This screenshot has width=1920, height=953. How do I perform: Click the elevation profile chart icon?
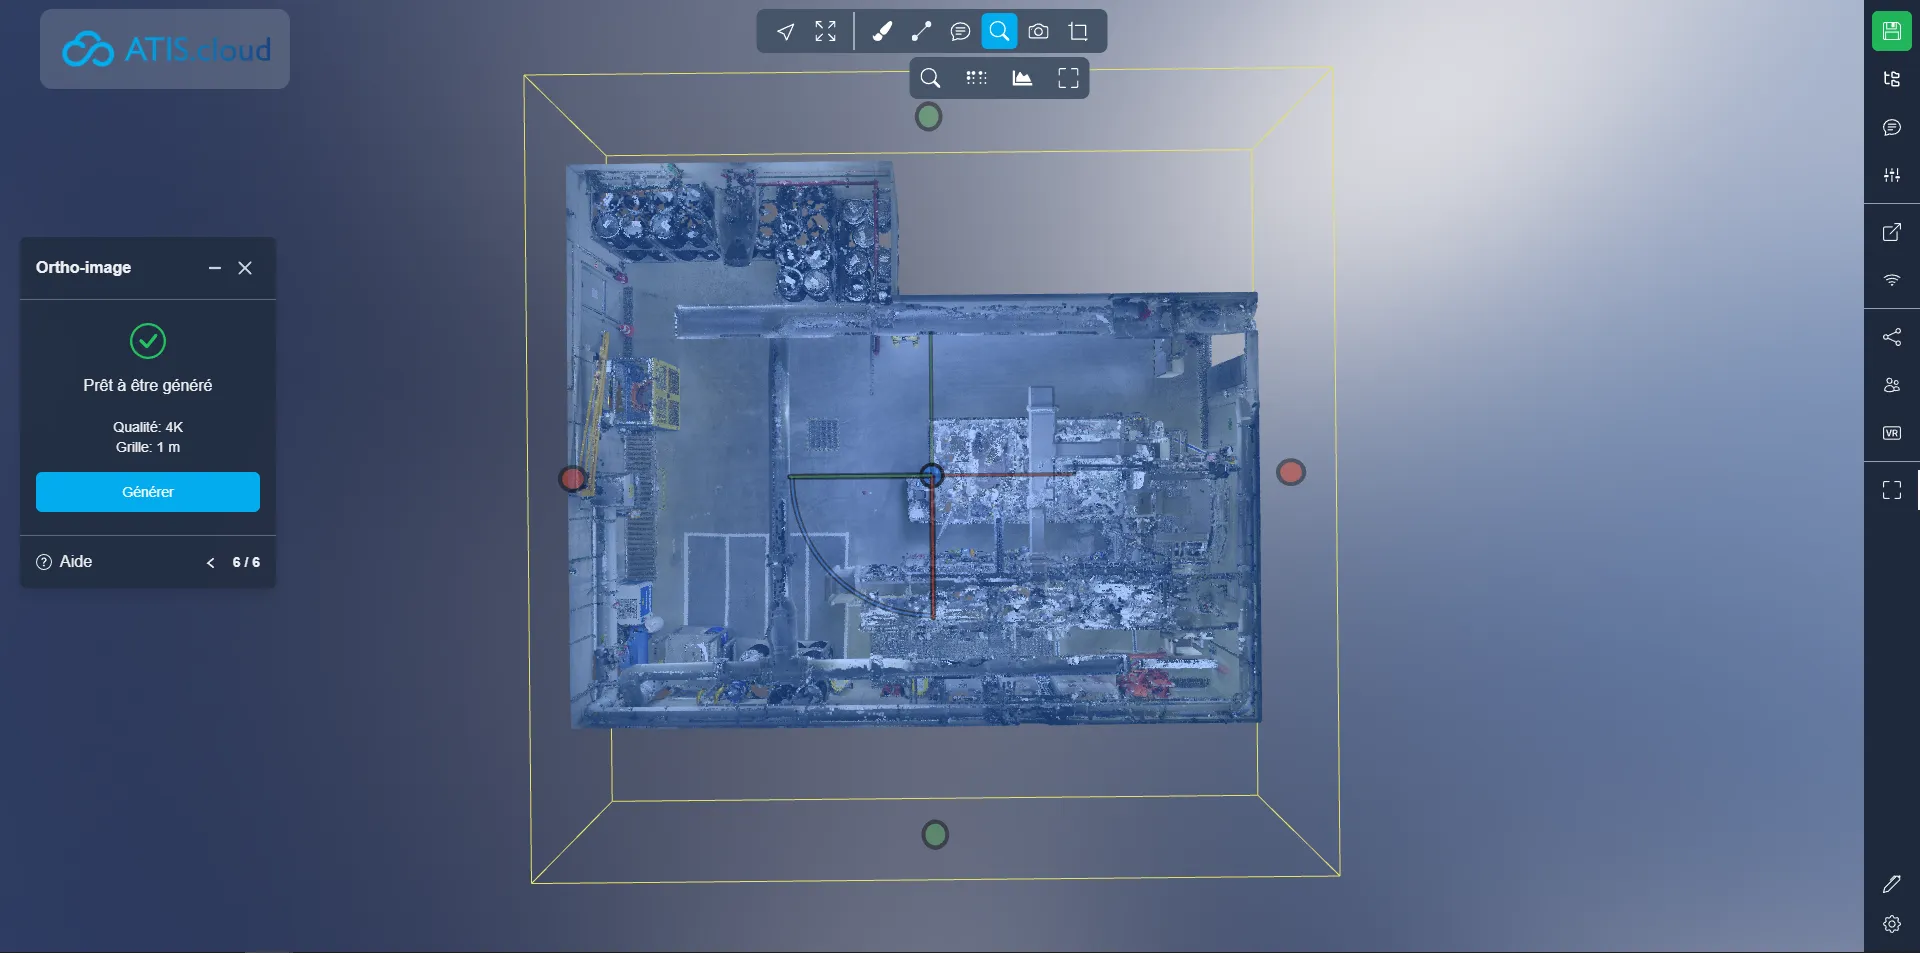pos(1022,78)
